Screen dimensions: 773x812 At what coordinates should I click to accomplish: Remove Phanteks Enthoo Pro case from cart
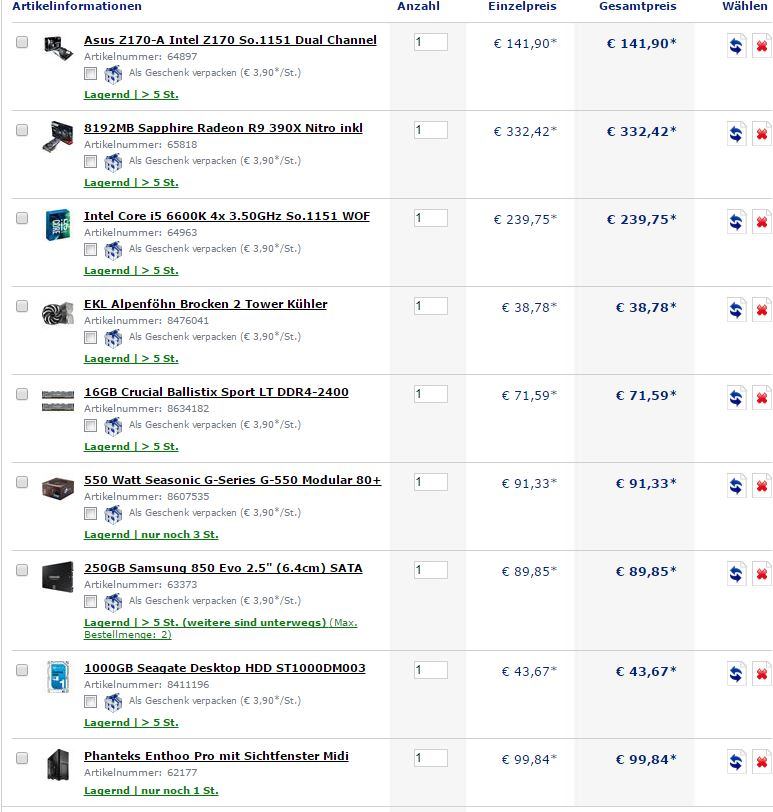(761, 762)
